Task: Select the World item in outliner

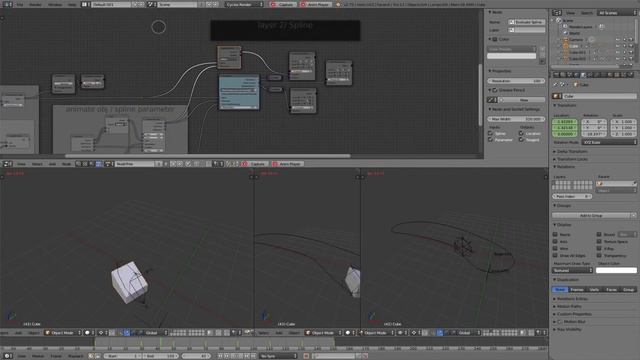Action: pyautogui.click(x=574, y=33)
